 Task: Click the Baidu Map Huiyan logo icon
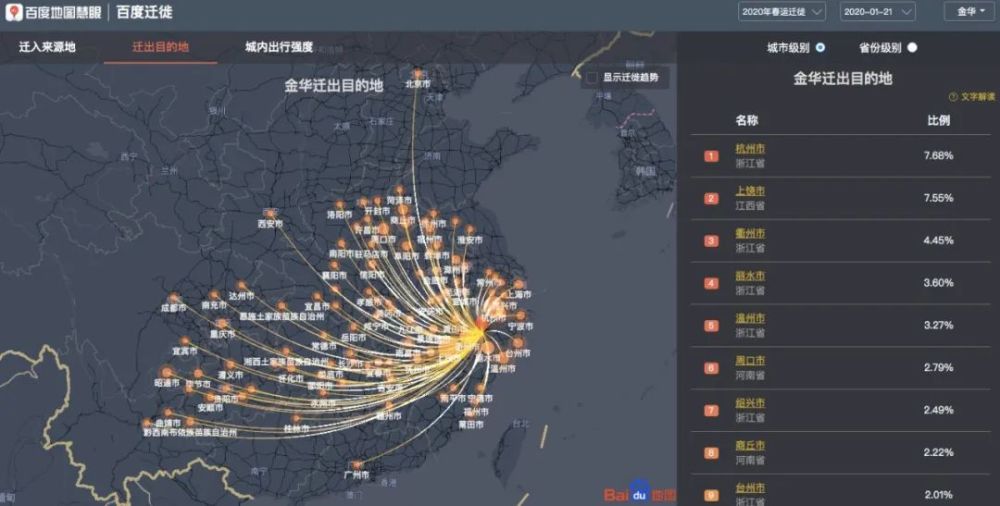(13, 12)
